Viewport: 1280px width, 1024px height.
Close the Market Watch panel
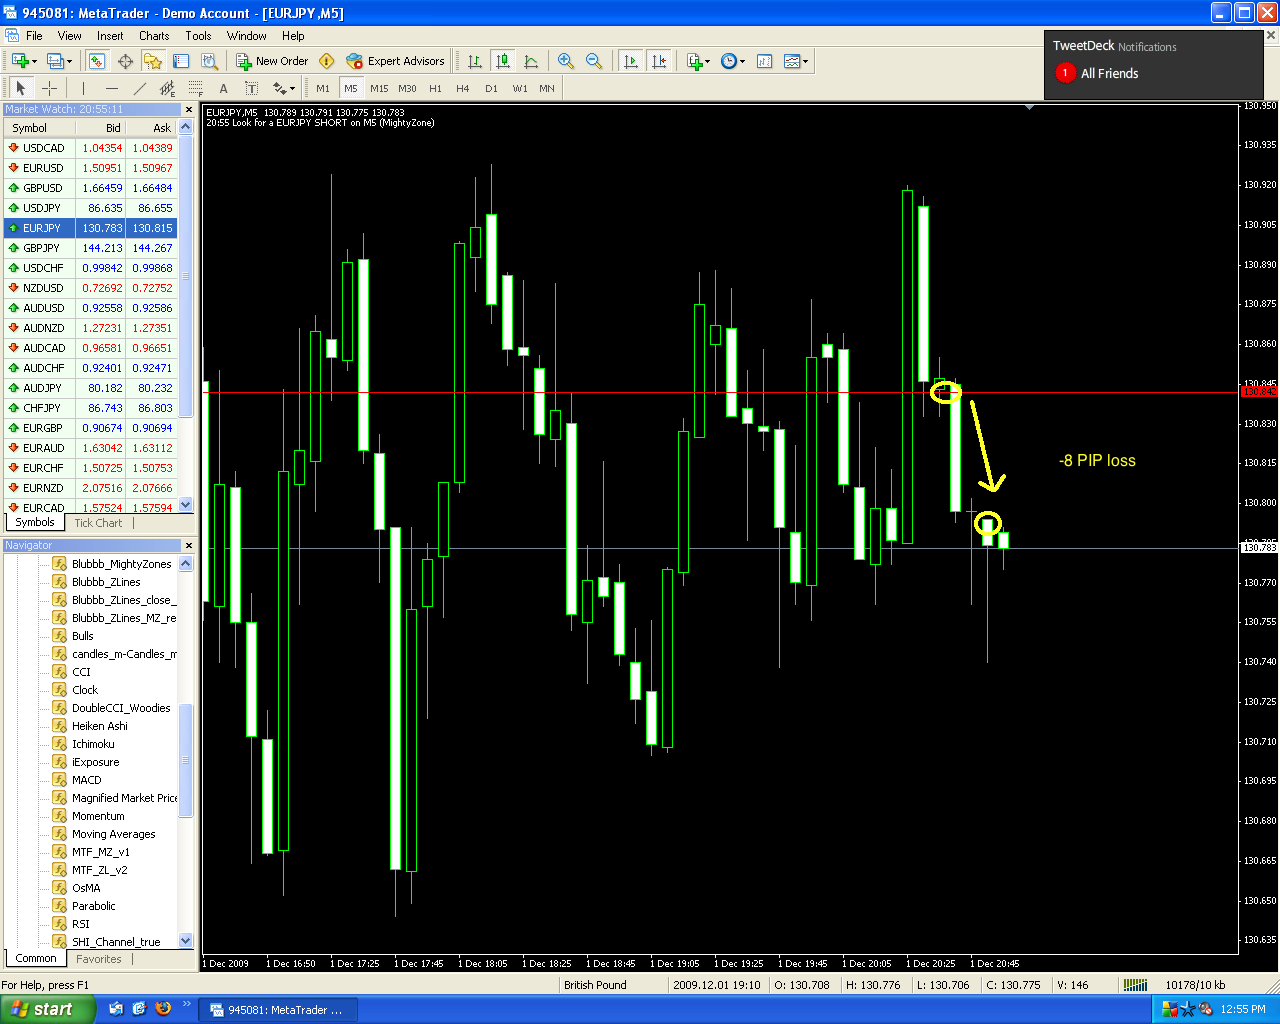point(188,109)
